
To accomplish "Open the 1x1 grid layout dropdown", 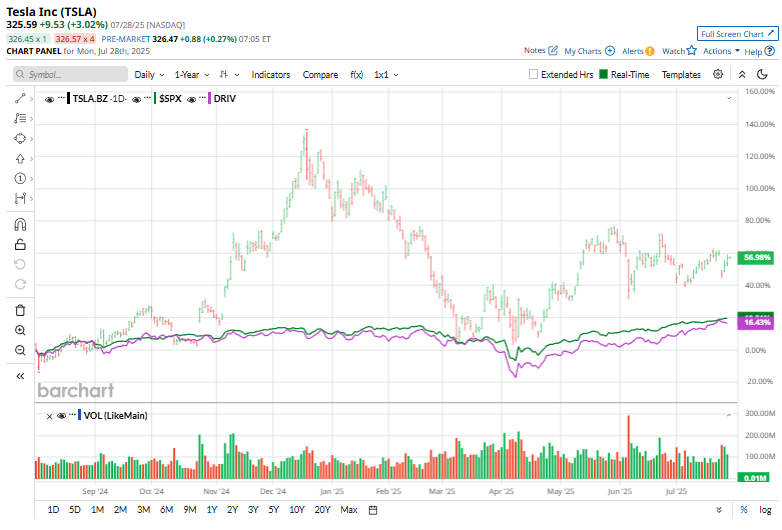I will [386, 74].
